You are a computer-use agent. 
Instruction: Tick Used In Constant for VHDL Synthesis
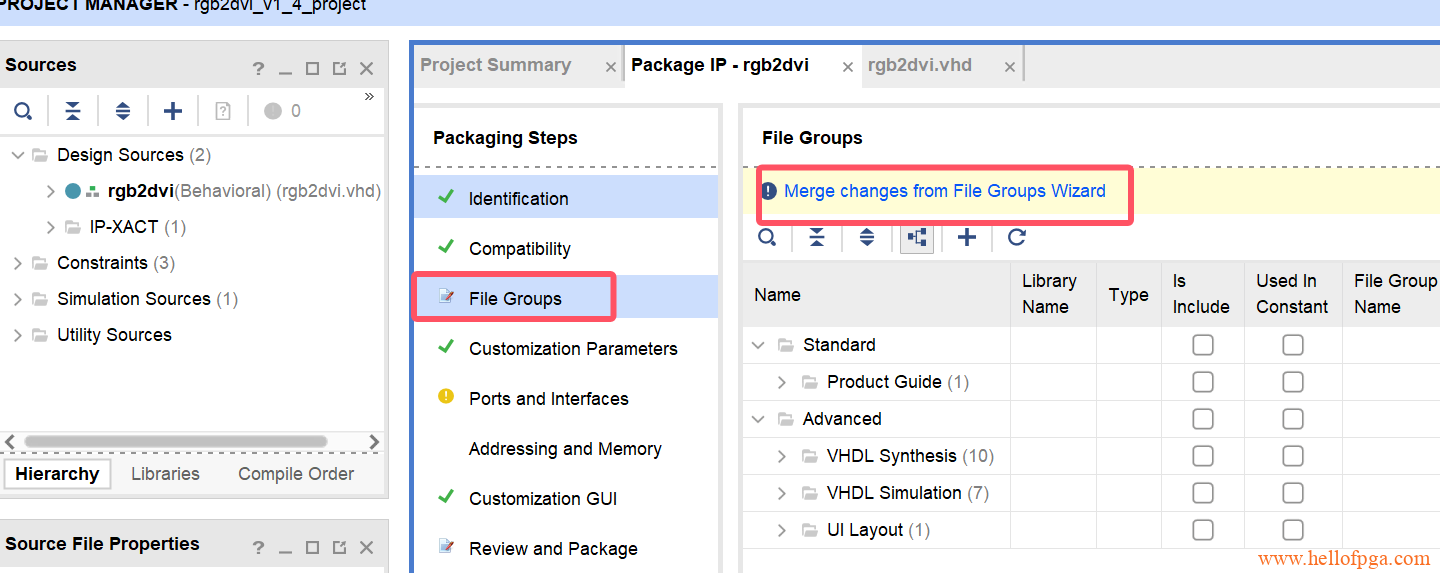[x=1293, y=456]
